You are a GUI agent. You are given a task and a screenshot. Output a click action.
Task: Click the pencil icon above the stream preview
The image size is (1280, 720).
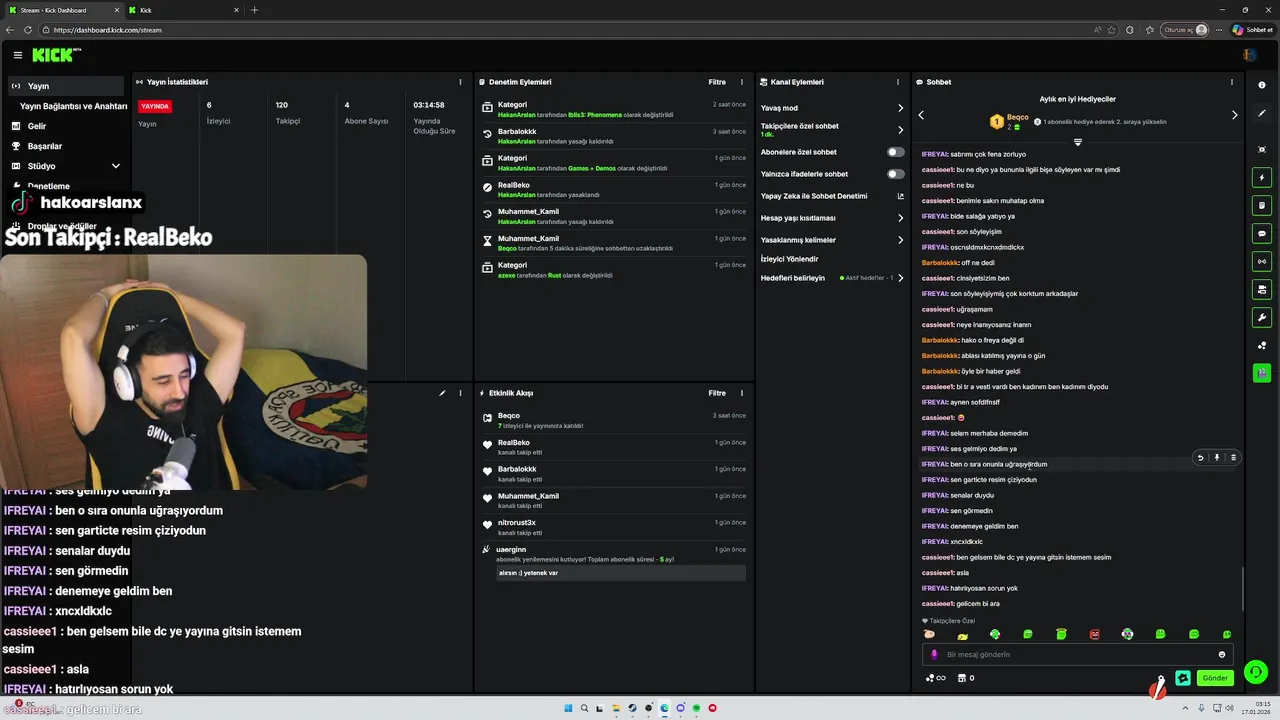(x=442, y=393)
